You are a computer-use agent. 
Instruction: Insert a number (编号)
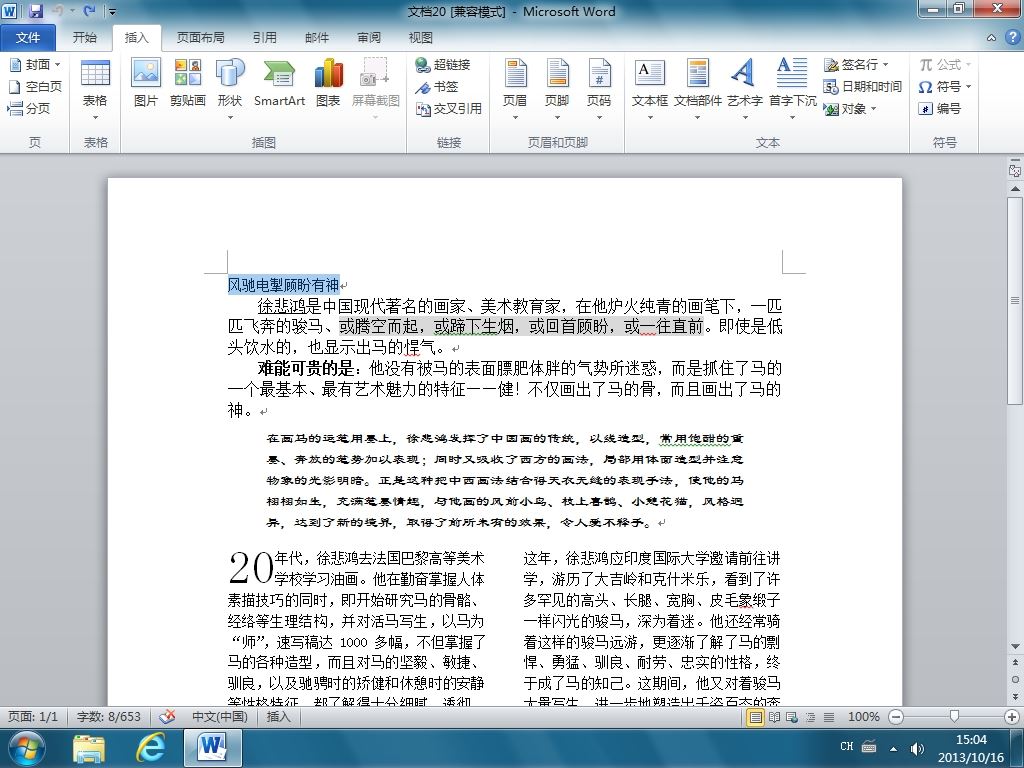pyautogui.click(x=939, y=108)
